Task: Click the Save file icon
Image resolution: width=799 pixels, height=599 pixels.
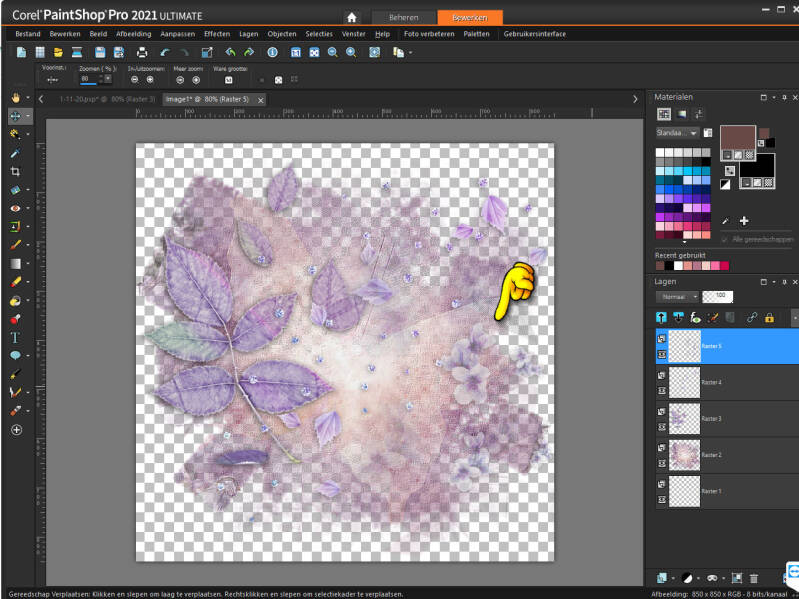Action: (101, 52)
